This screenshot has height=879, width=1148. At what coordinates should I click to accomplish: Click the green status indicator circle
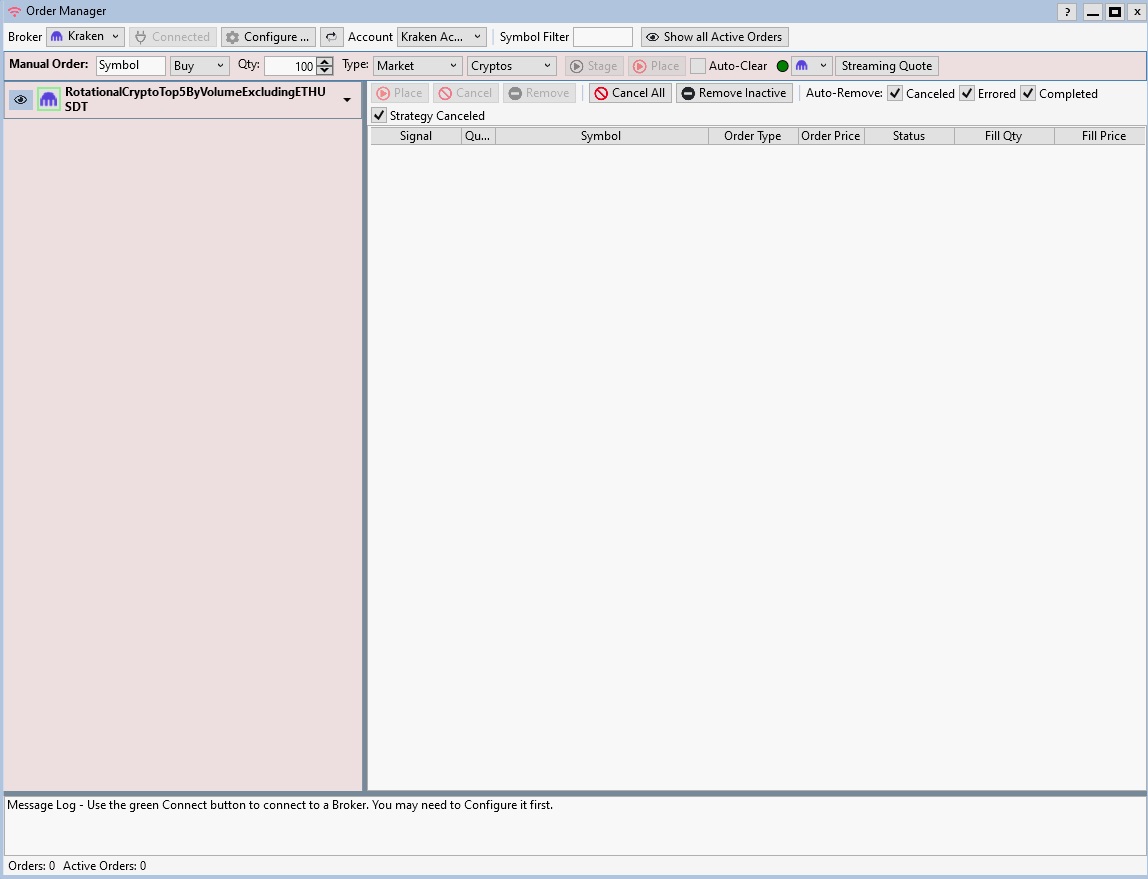click(x=783, y=66)
